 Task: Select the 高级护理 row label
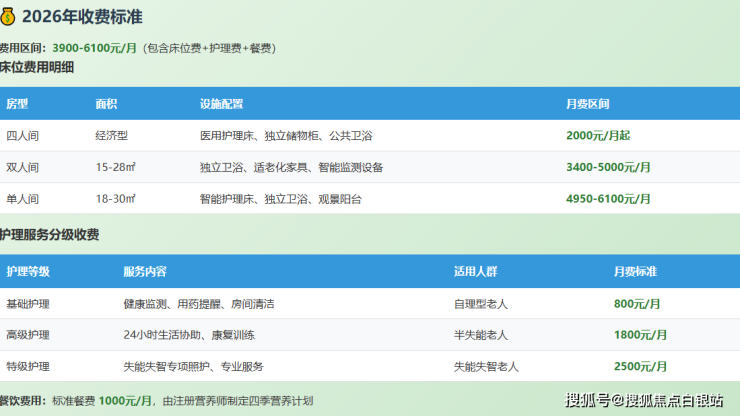(28, 335)
